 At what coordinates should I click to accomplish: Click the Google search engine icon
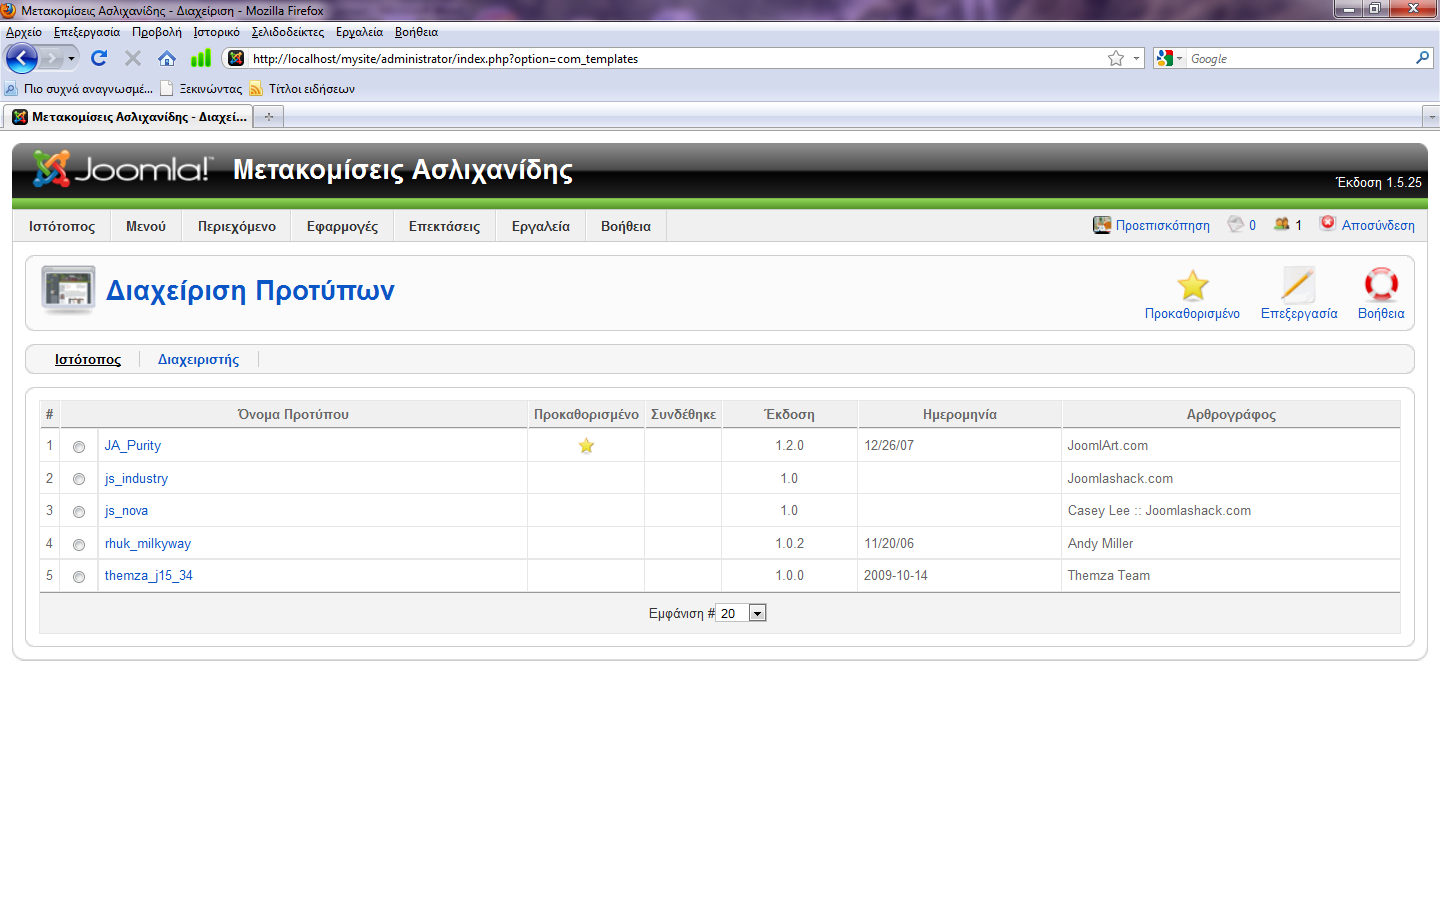coord(1164,58)
